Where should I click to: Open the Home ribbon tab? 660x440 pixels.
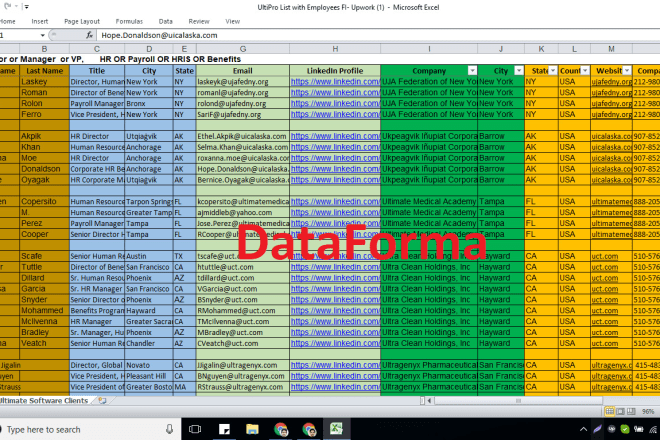(7, 21)
